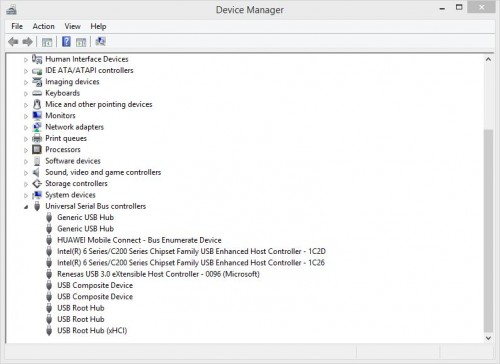Click the Keyboards category icon
500x364 pixels.
[x=37, y=93]
